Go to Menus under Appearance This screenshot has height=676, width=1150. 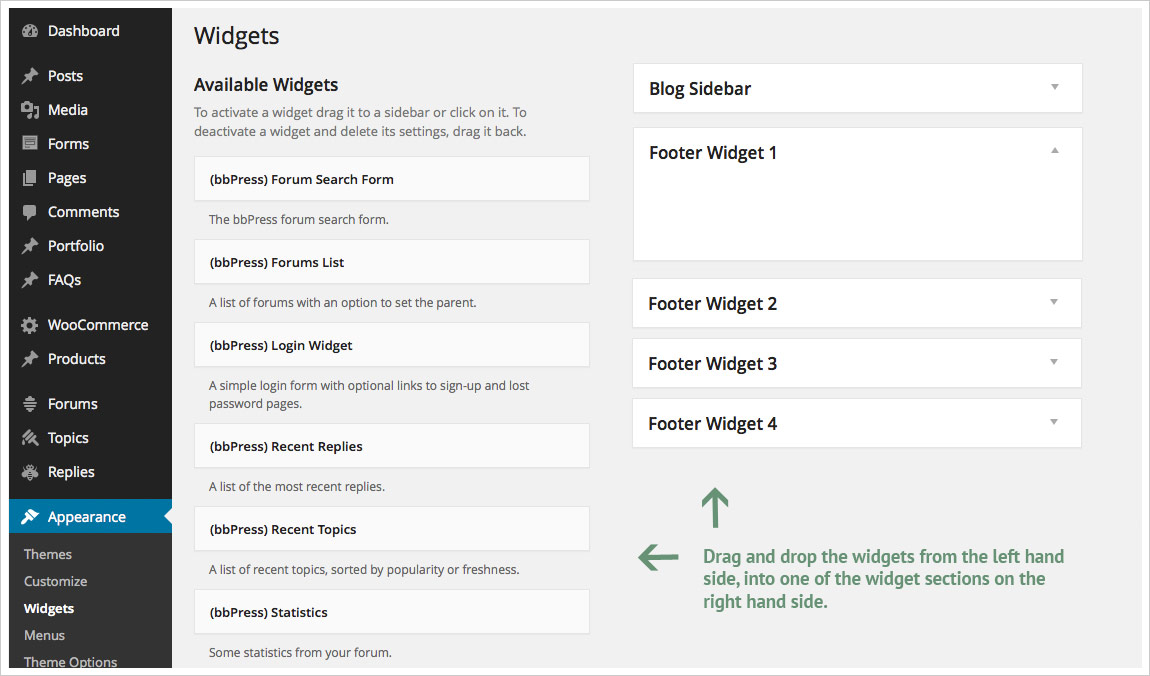pyautogui.click(x=44, y=635)
